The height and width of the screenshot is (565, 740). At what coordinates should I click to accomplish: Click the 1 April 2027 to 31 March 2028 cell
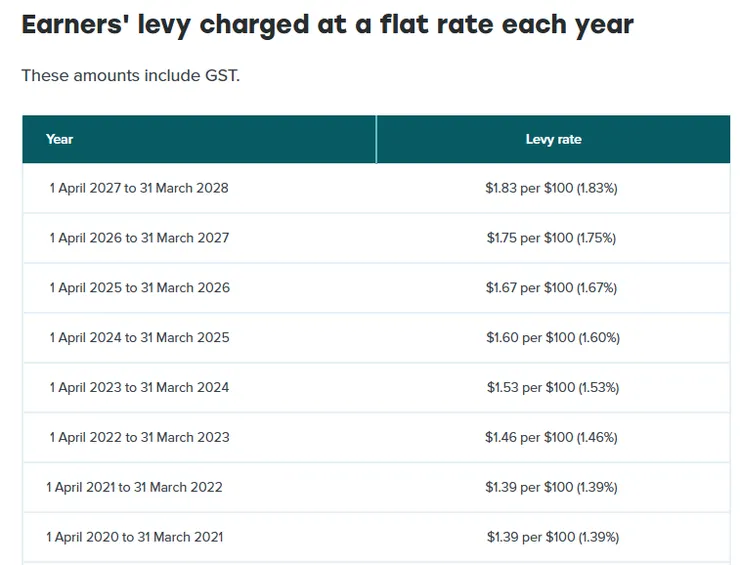coord(139,188)
